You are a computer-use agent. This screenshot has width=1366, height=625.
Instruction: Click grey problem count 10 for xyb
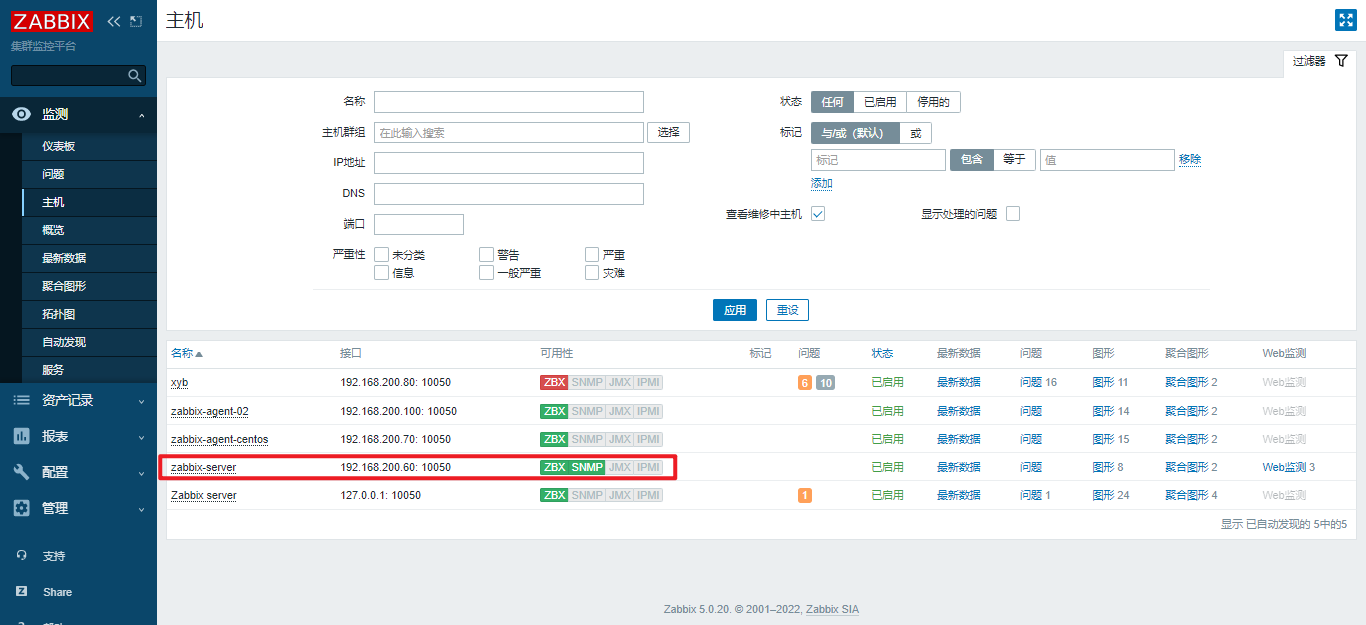pos(825,383)
